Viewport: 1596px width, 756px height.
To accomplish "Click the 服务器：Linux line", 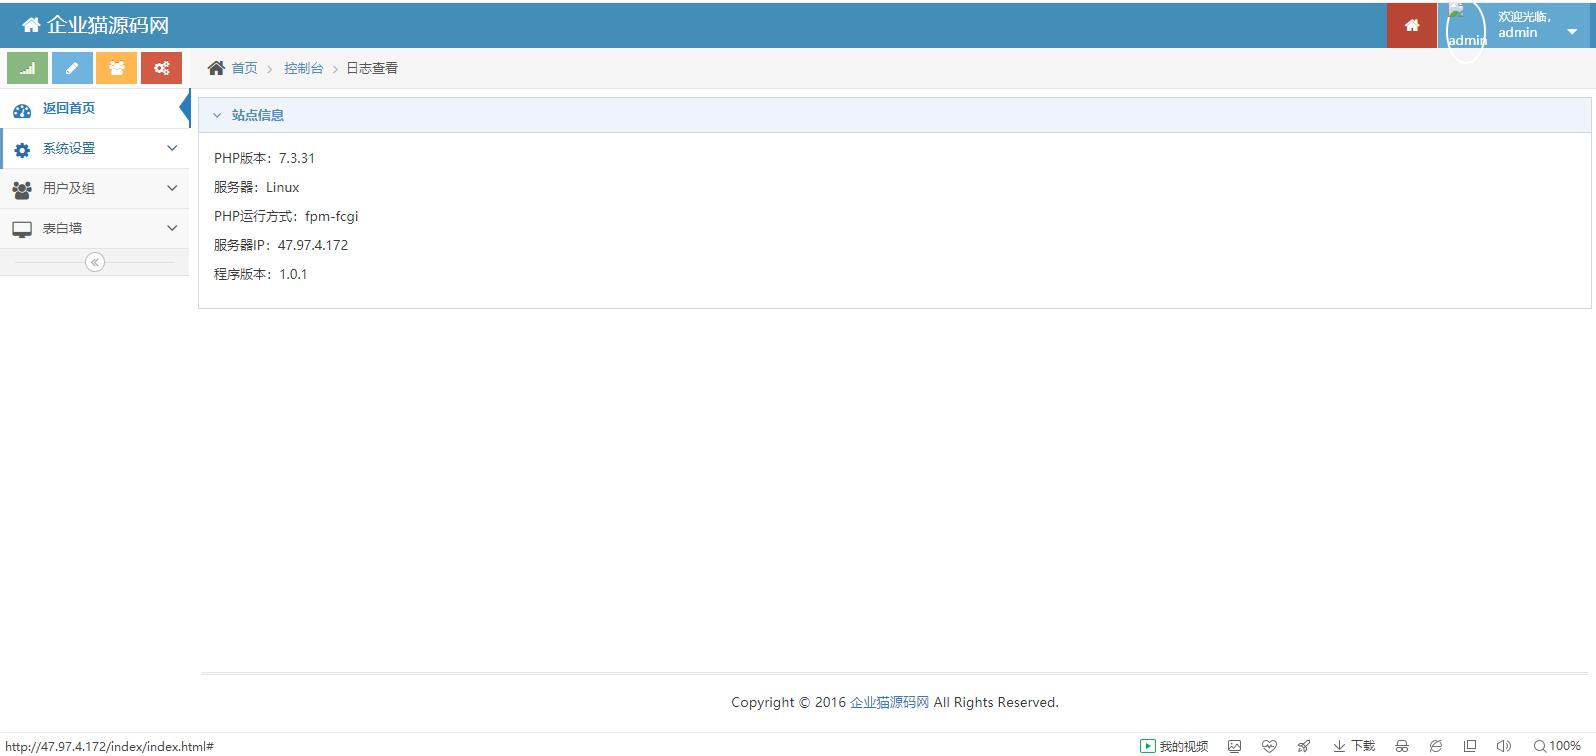I will point(256,187).
